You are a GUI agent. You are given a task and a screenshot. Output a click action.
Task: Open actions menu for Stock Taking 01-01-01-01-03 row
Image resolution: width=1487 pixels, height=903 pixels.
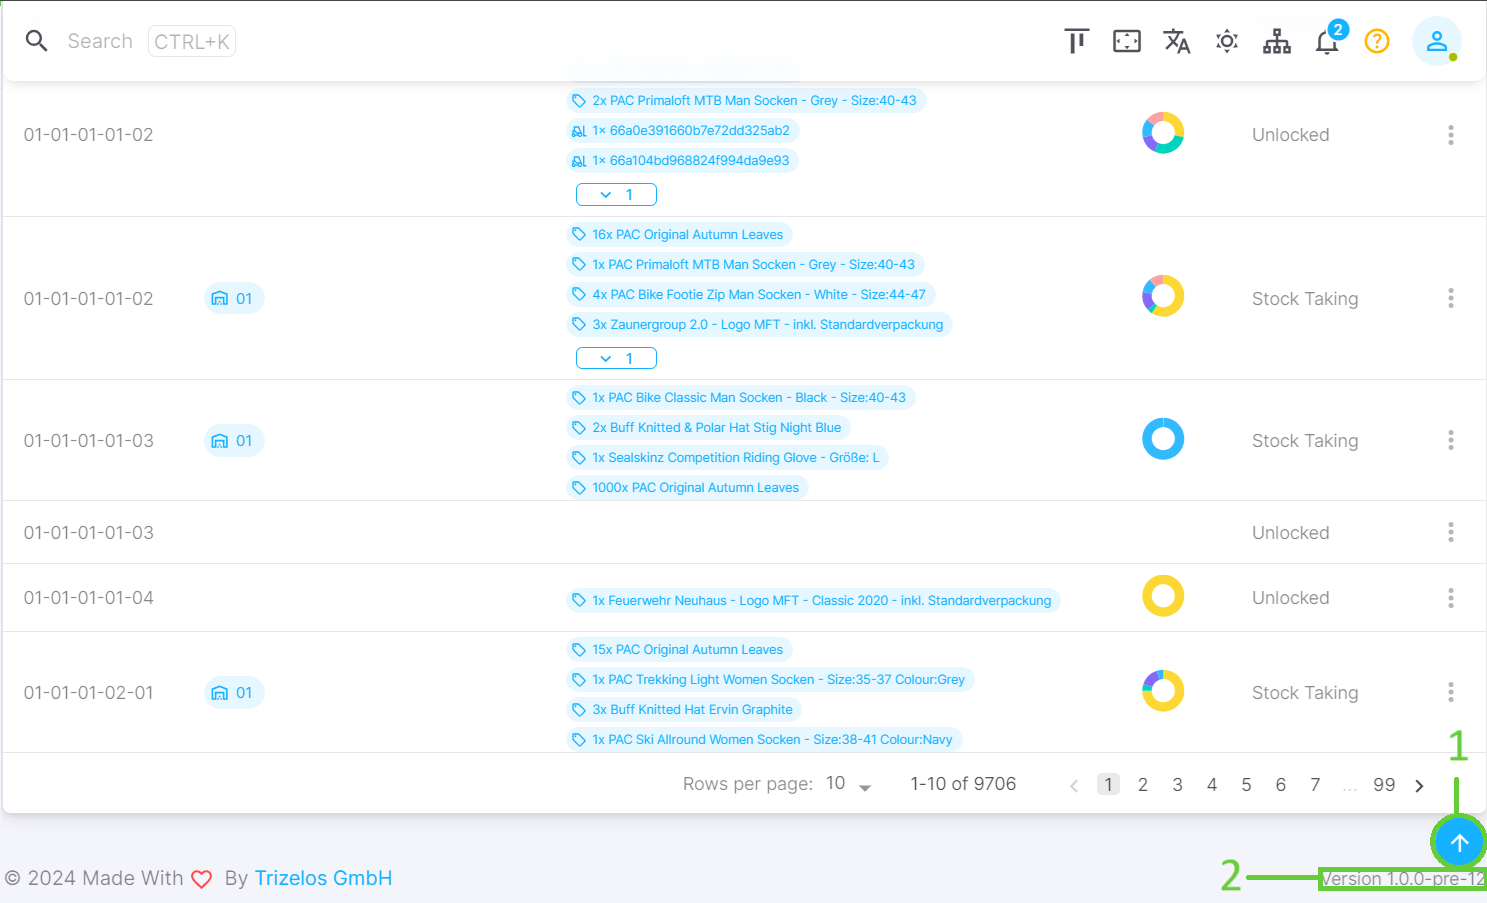coord(1451,440)
